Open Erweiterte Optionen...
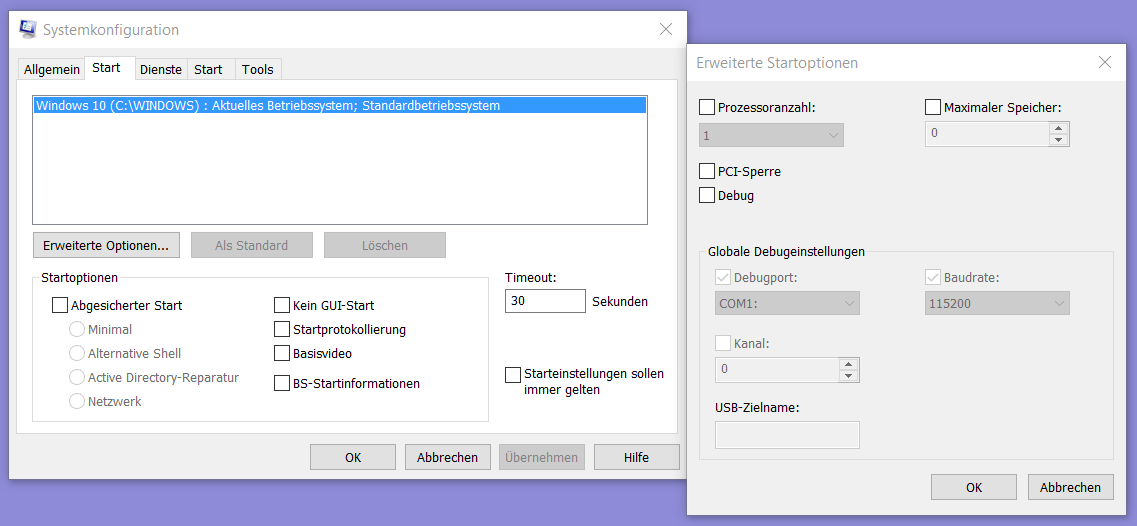Viewport: 1137px width, 526px height. coord(106,245)
